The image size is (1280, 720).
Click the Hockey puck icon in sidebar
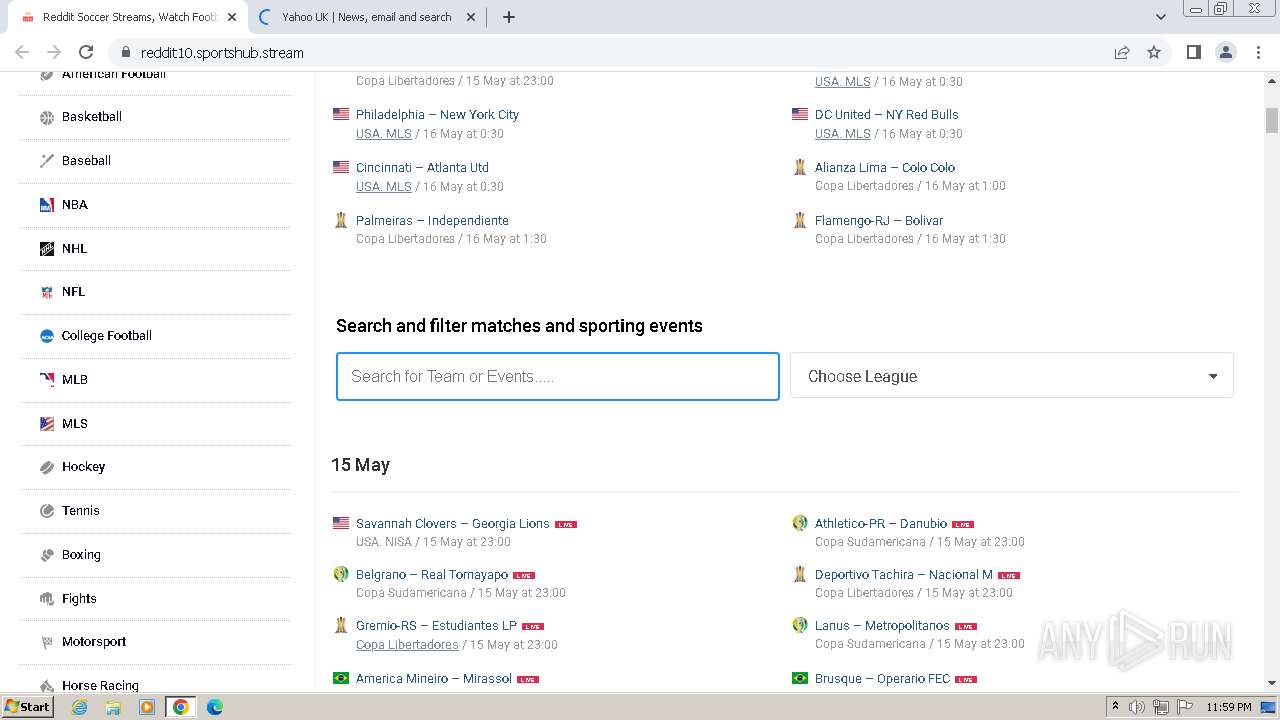pyautogui.click(x=47, y=467)
